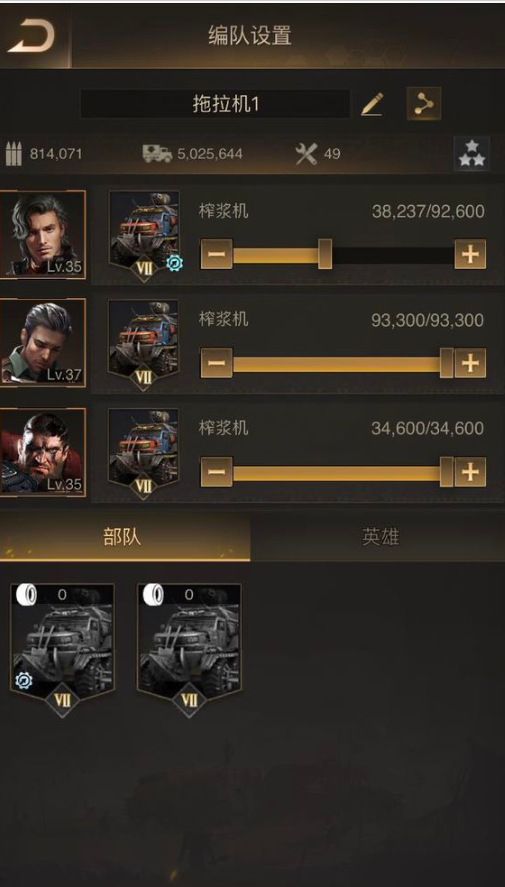Increase troops with first row plus button
The width and height of the screenshot is (505, 887).
tap(470, 254)
